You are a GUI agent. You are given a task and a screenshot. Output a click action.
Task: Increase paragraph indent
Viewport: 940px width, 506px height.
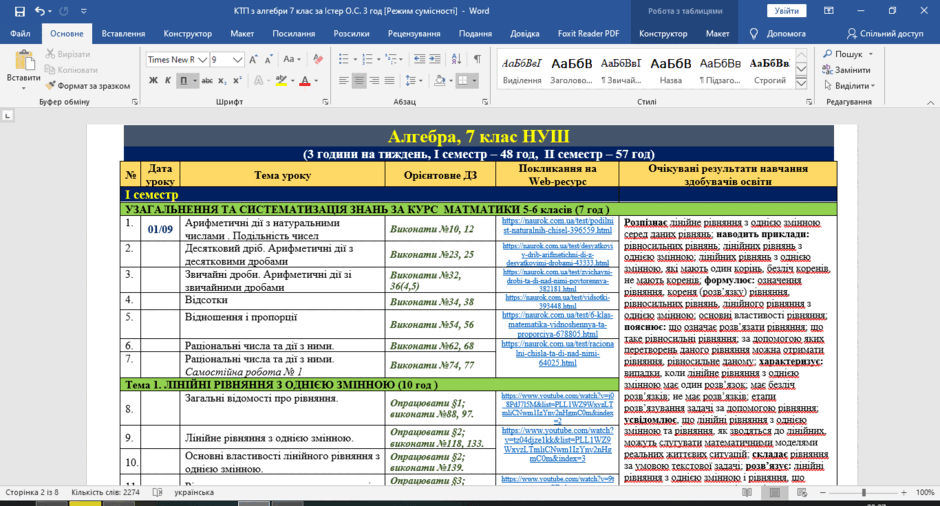[435, 59]
